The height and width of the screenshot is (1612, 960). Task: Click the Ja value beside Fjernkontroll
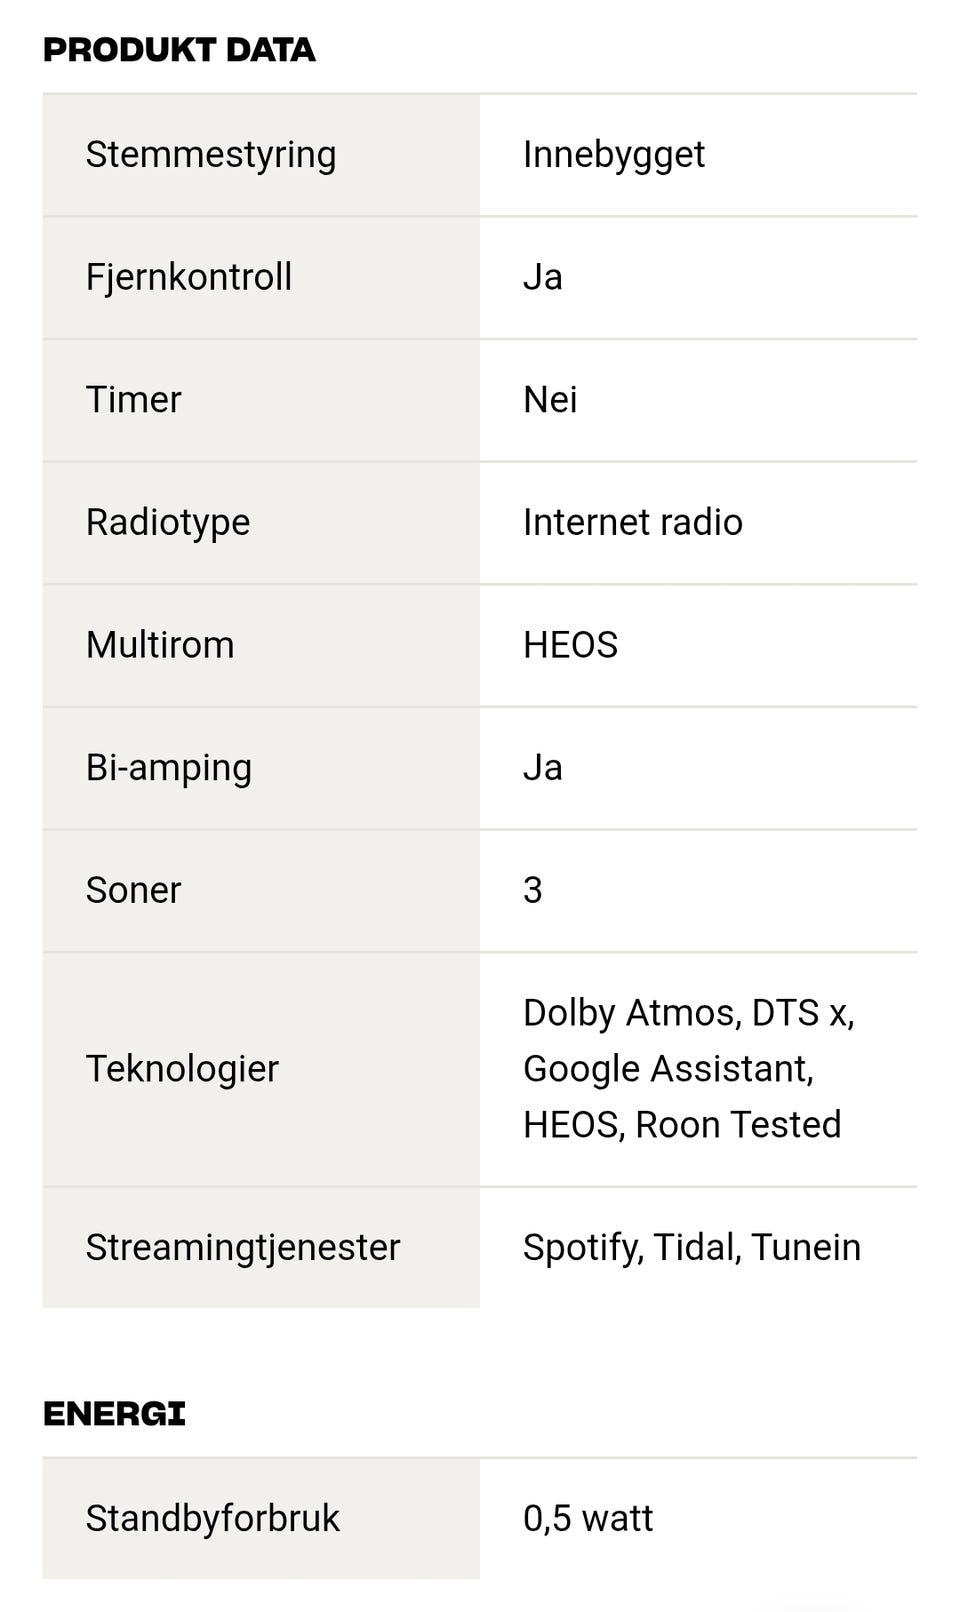click(x=542, y=277)
